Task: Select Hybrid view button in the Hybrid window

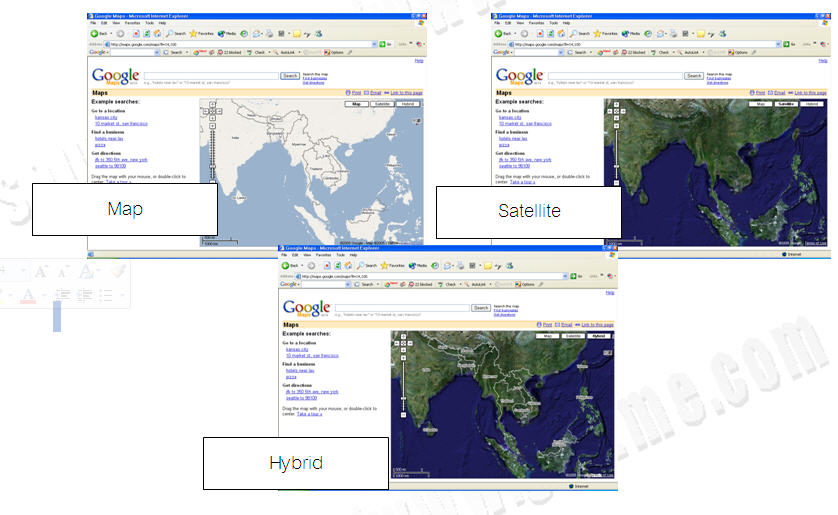Action: pos(599,335)
